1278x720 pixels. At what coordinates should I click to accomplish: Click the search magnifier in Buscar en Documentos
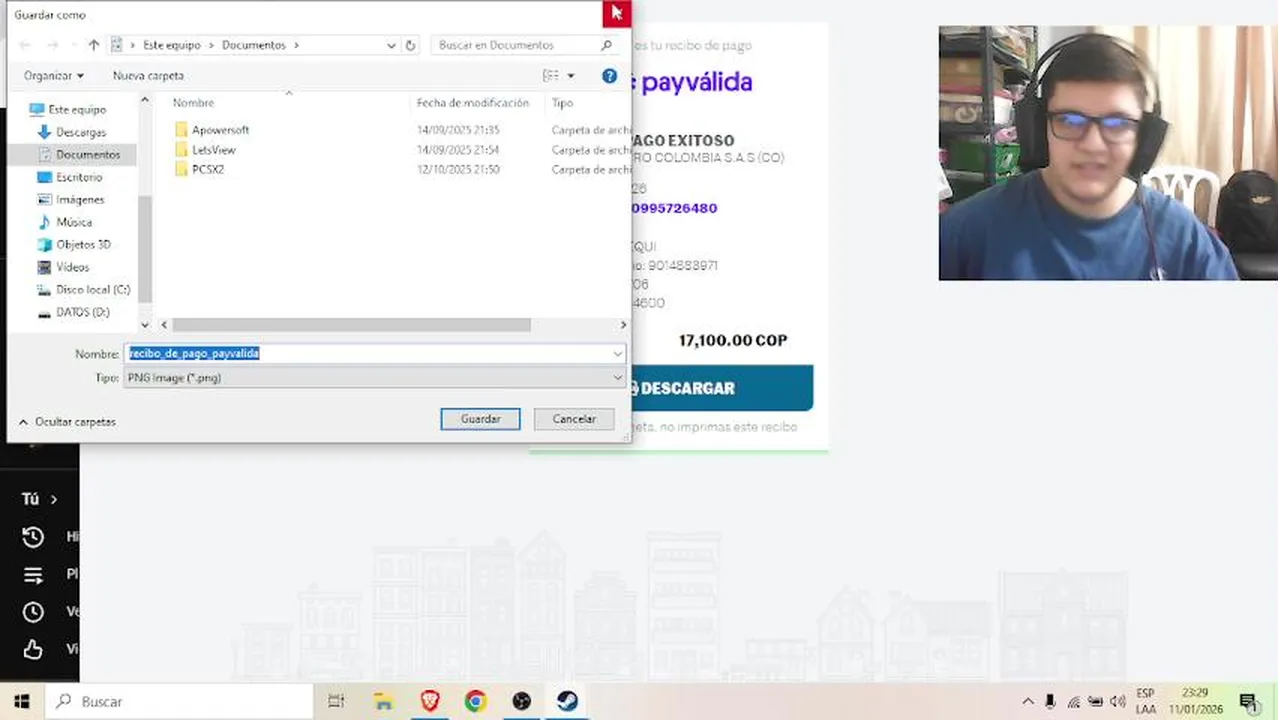[606, 45]
